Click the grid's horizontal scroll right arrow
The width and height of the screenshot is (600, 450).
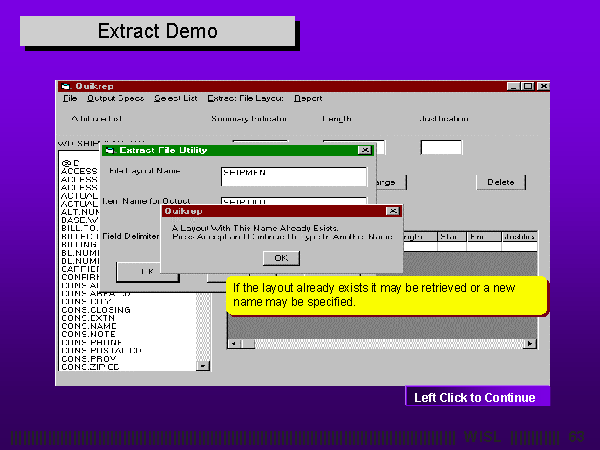click(533, 344)
